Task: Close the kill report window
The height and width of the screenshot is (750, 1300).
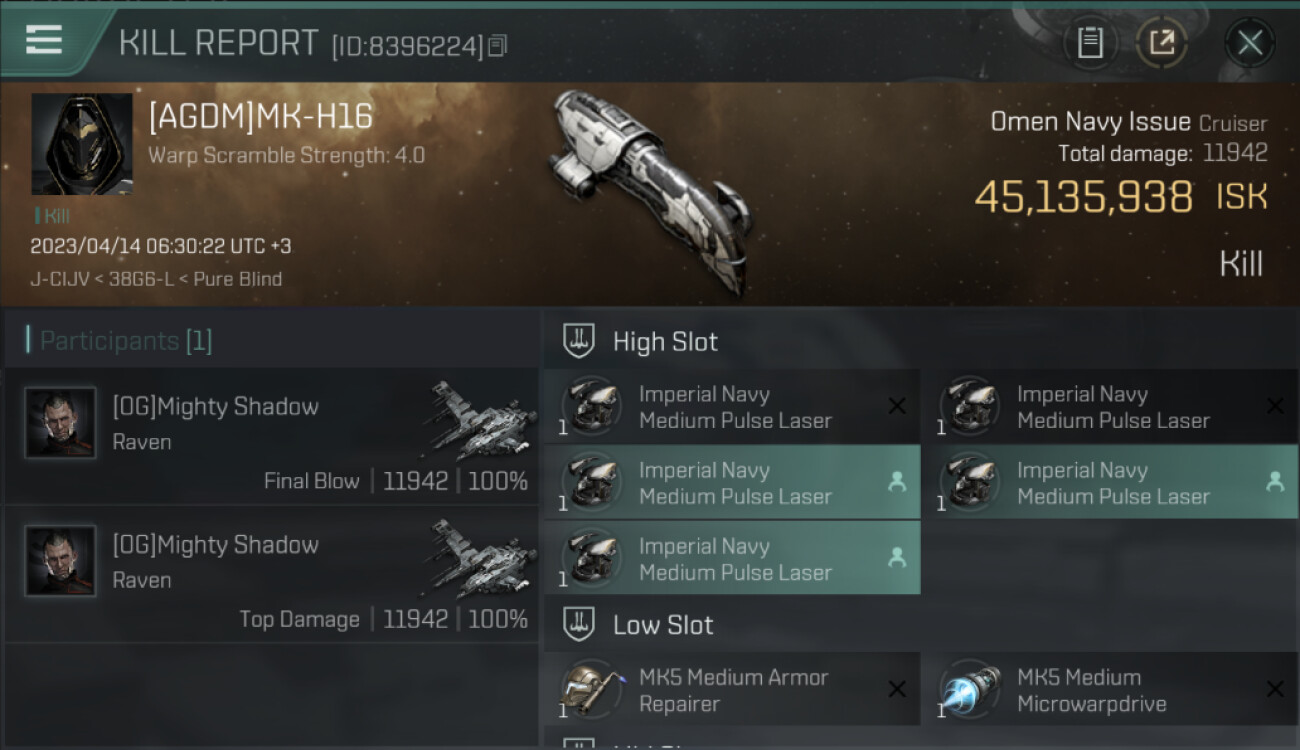Action: (x=1250, y=42)
